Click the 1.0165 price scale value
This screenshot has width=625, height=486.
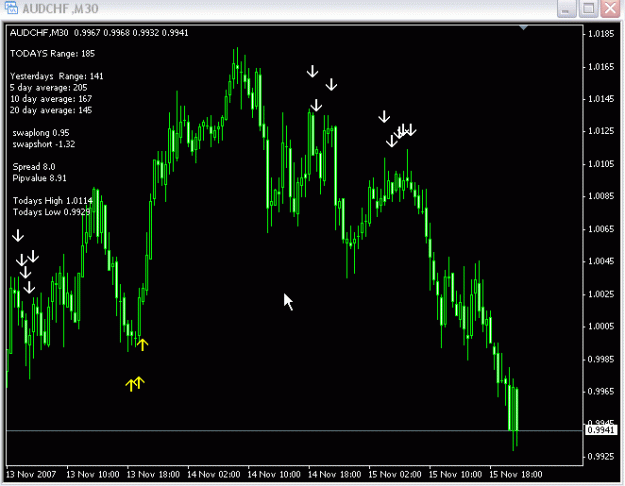click(x=601, y=67)
